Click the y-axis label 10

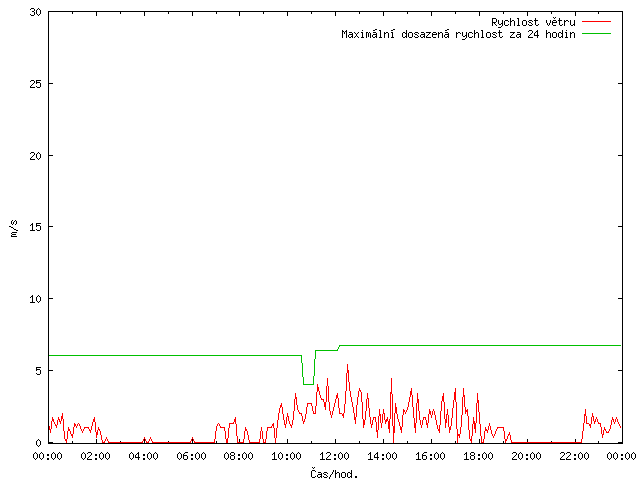(x=36, y=299)
